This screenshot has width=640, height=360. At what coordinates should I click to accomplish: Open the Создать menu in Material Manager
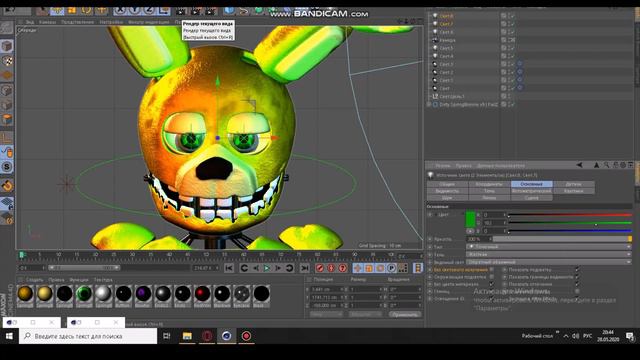click(x=34, y=280)
